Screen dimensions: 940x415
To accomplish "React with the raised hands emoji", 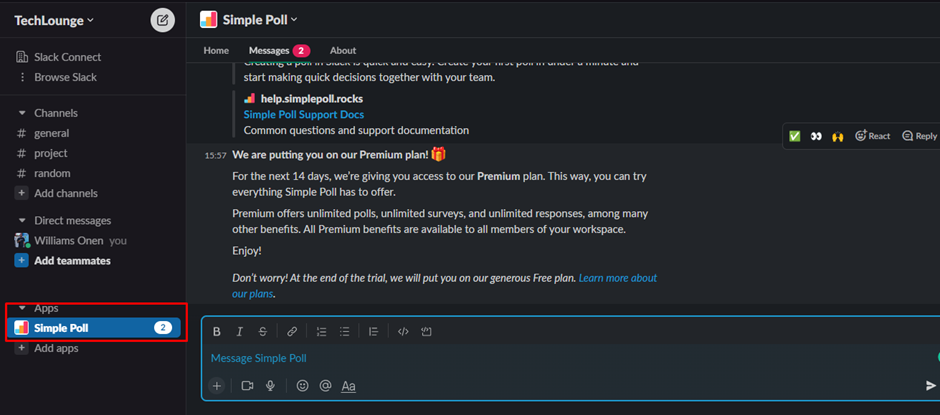I will 837,136.
